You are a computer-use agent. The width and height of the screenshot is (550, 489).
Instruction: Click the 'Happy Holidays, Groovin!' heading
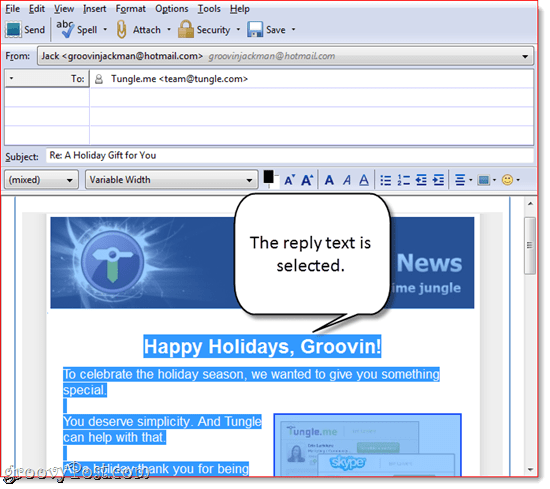click(262, 347)
